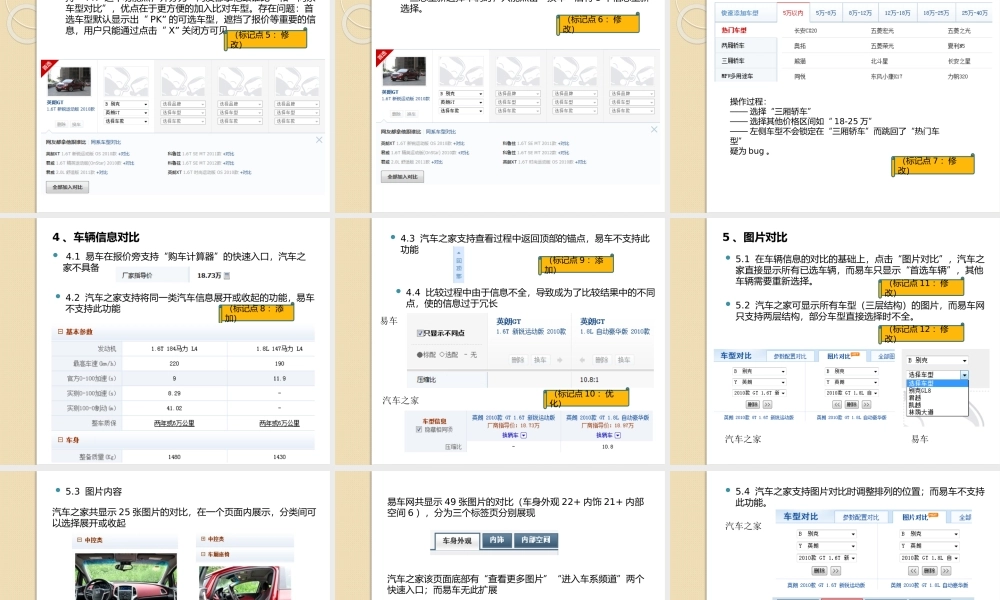Viewport: 1000px width, 600px height.
Task: Click the << previous-page icon beside 删除
Action: click(836, 404)
